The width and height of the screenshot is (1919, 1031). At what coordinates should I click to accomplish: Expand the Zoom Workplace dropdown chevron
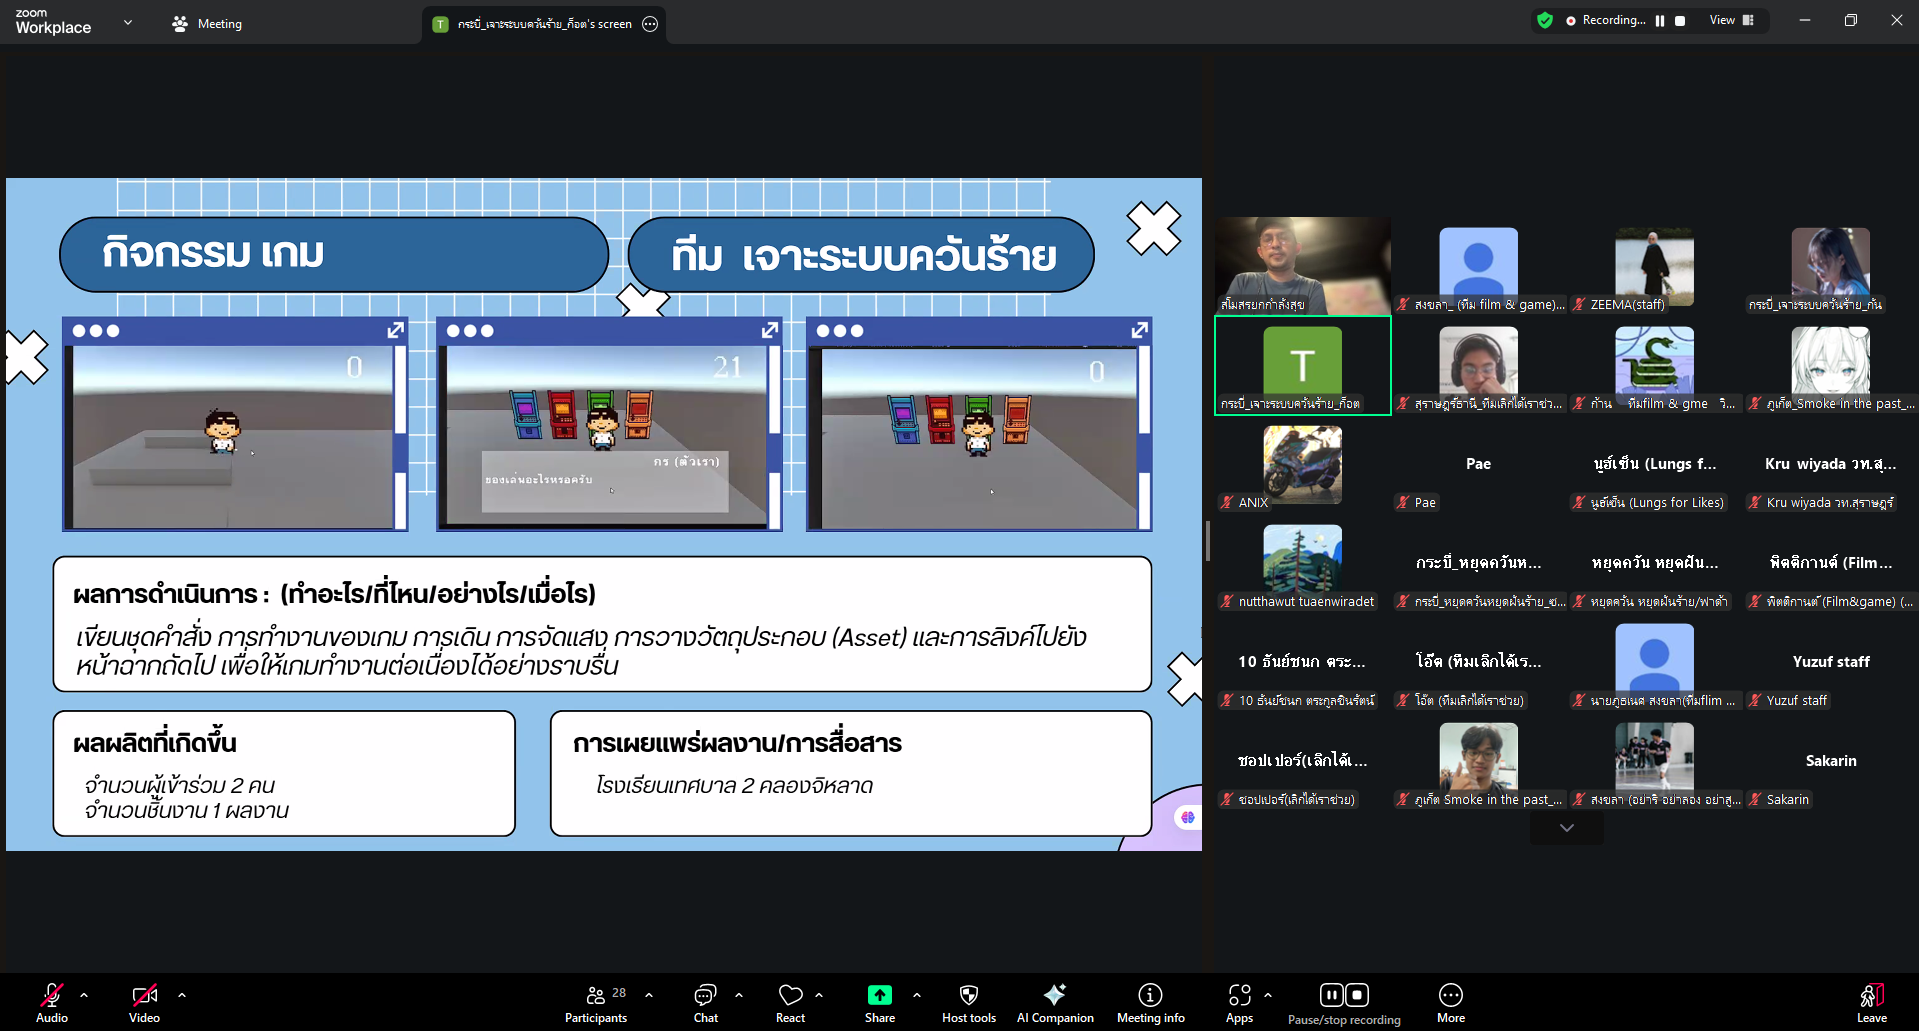(128, 22)
